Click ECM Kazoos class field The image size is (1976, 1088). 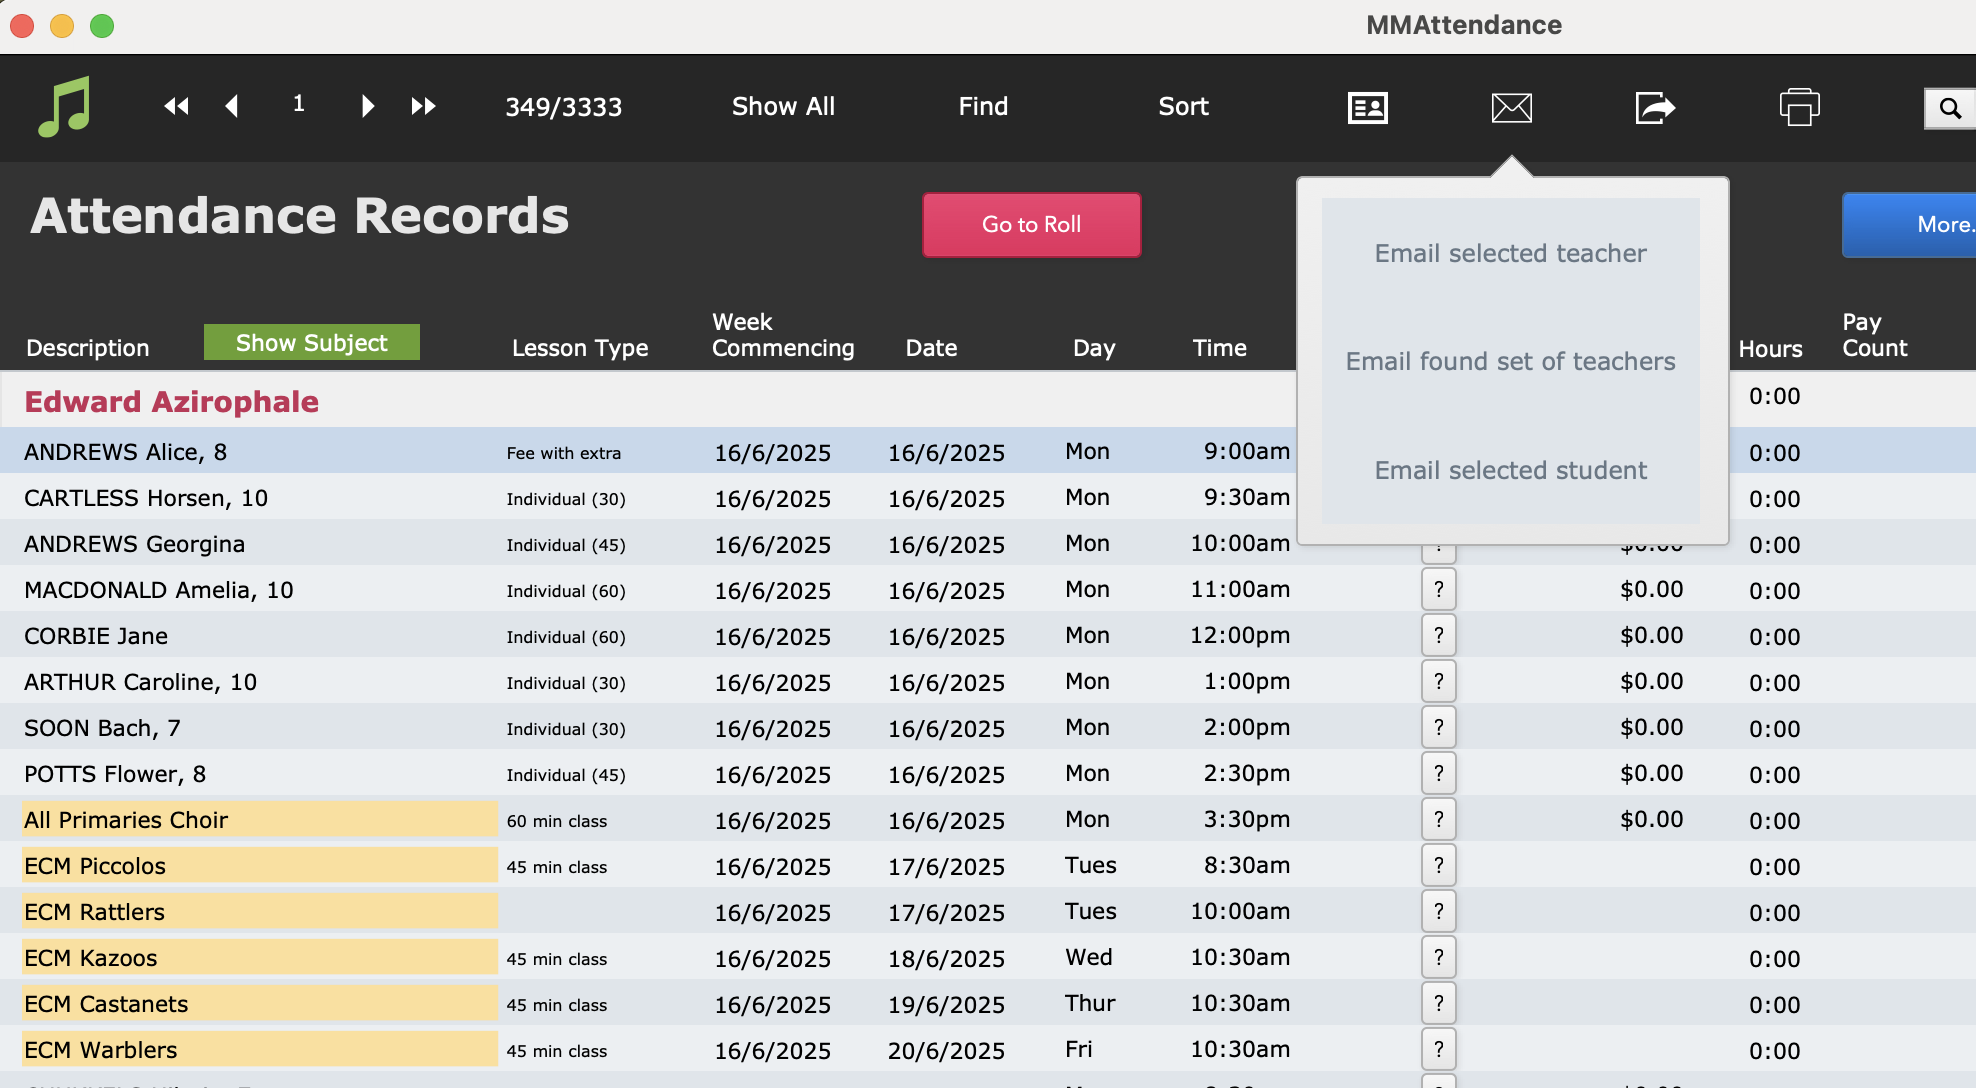[260, 958]
